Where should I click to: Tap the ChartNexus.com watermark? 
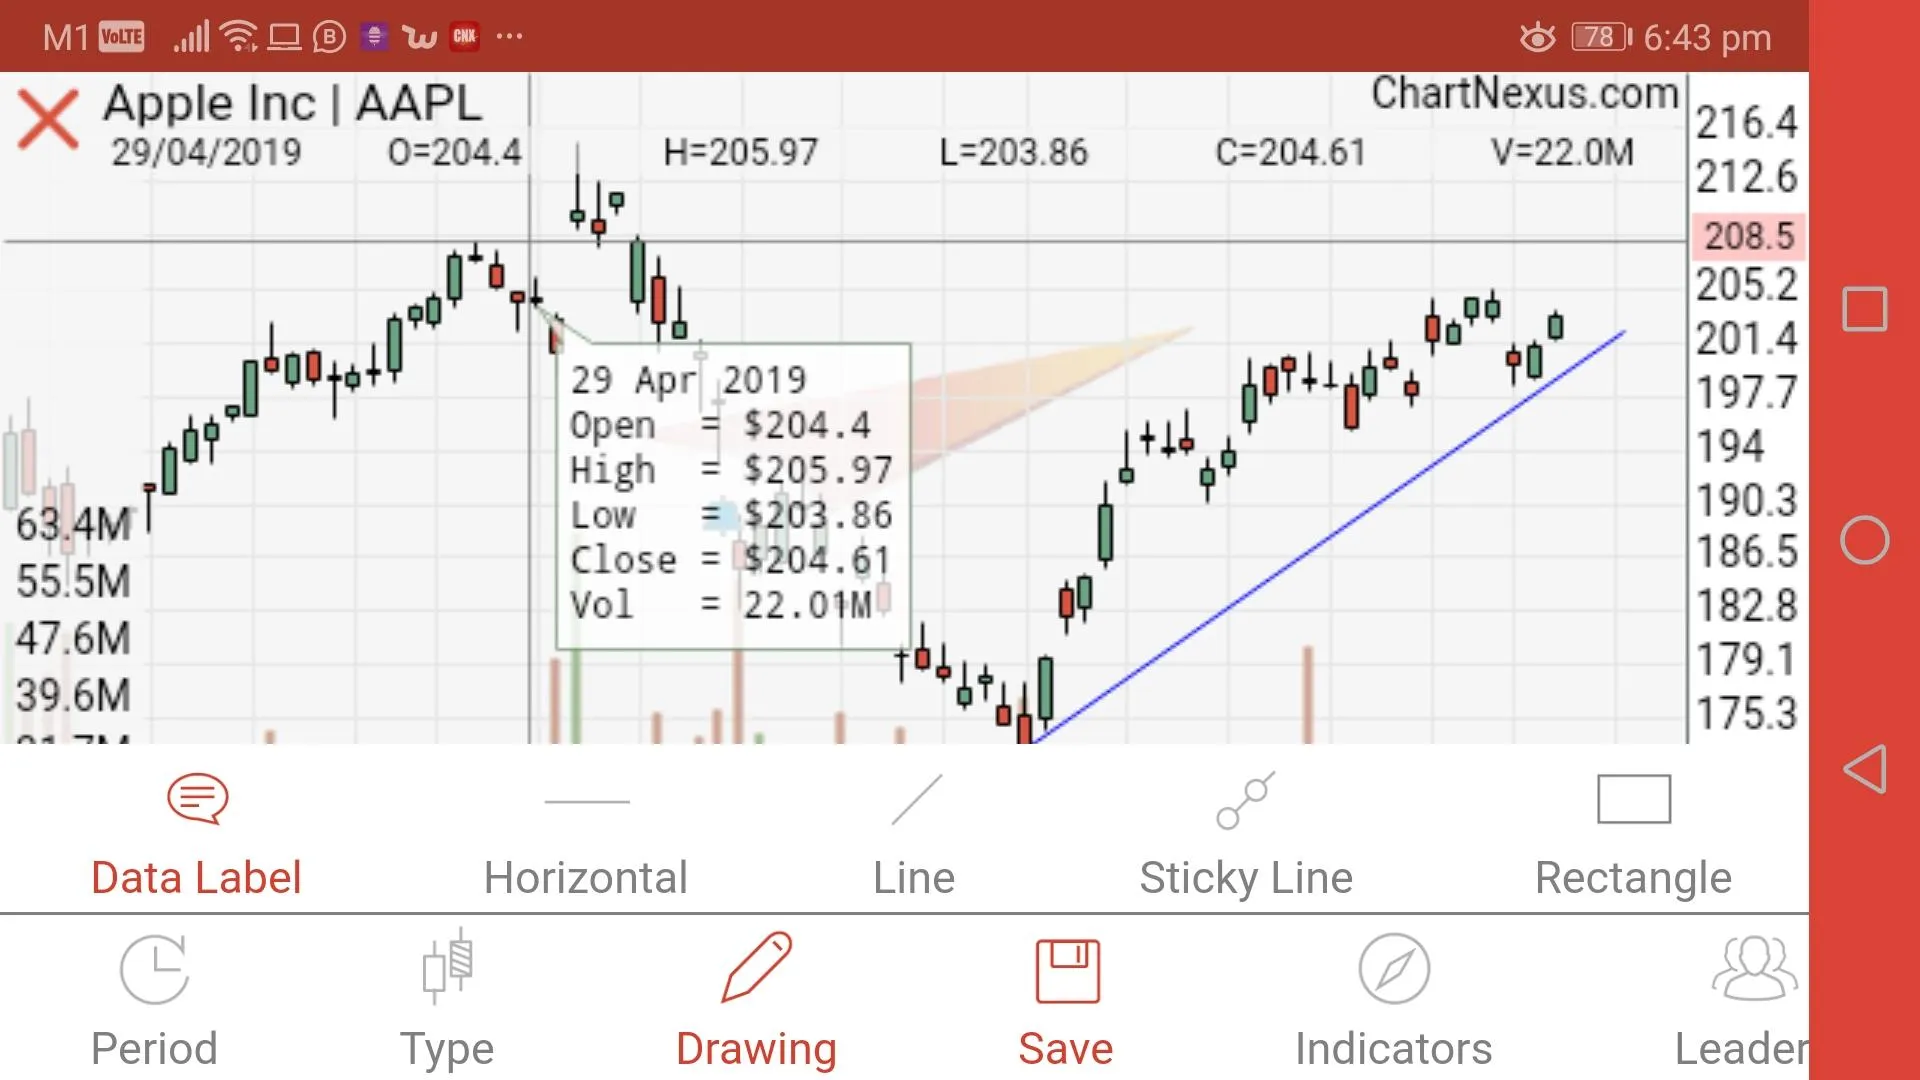1524,95
